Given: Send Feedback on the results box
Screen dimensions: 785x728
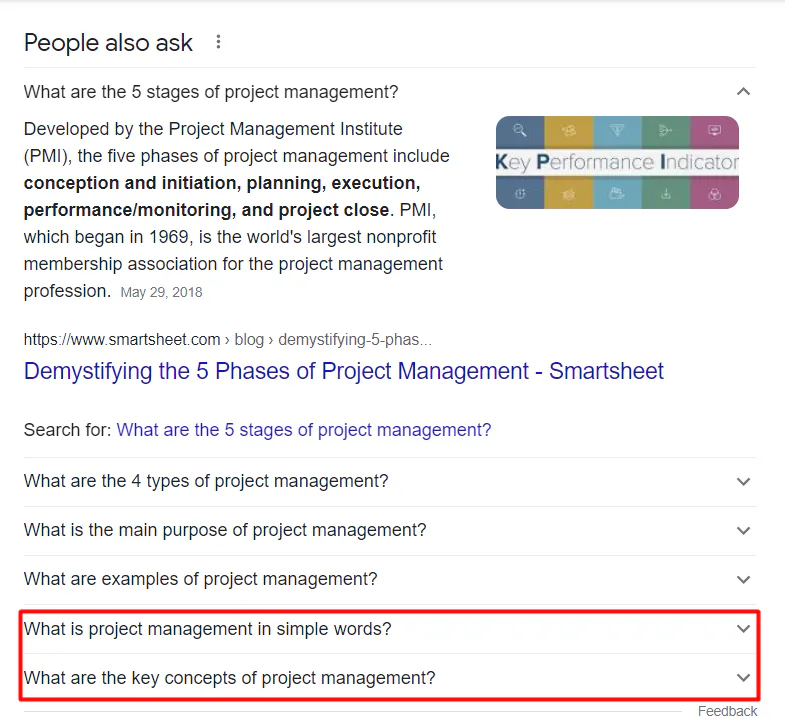Looking at the screenshot, I should pyautogui.click(x=727, y=711).
